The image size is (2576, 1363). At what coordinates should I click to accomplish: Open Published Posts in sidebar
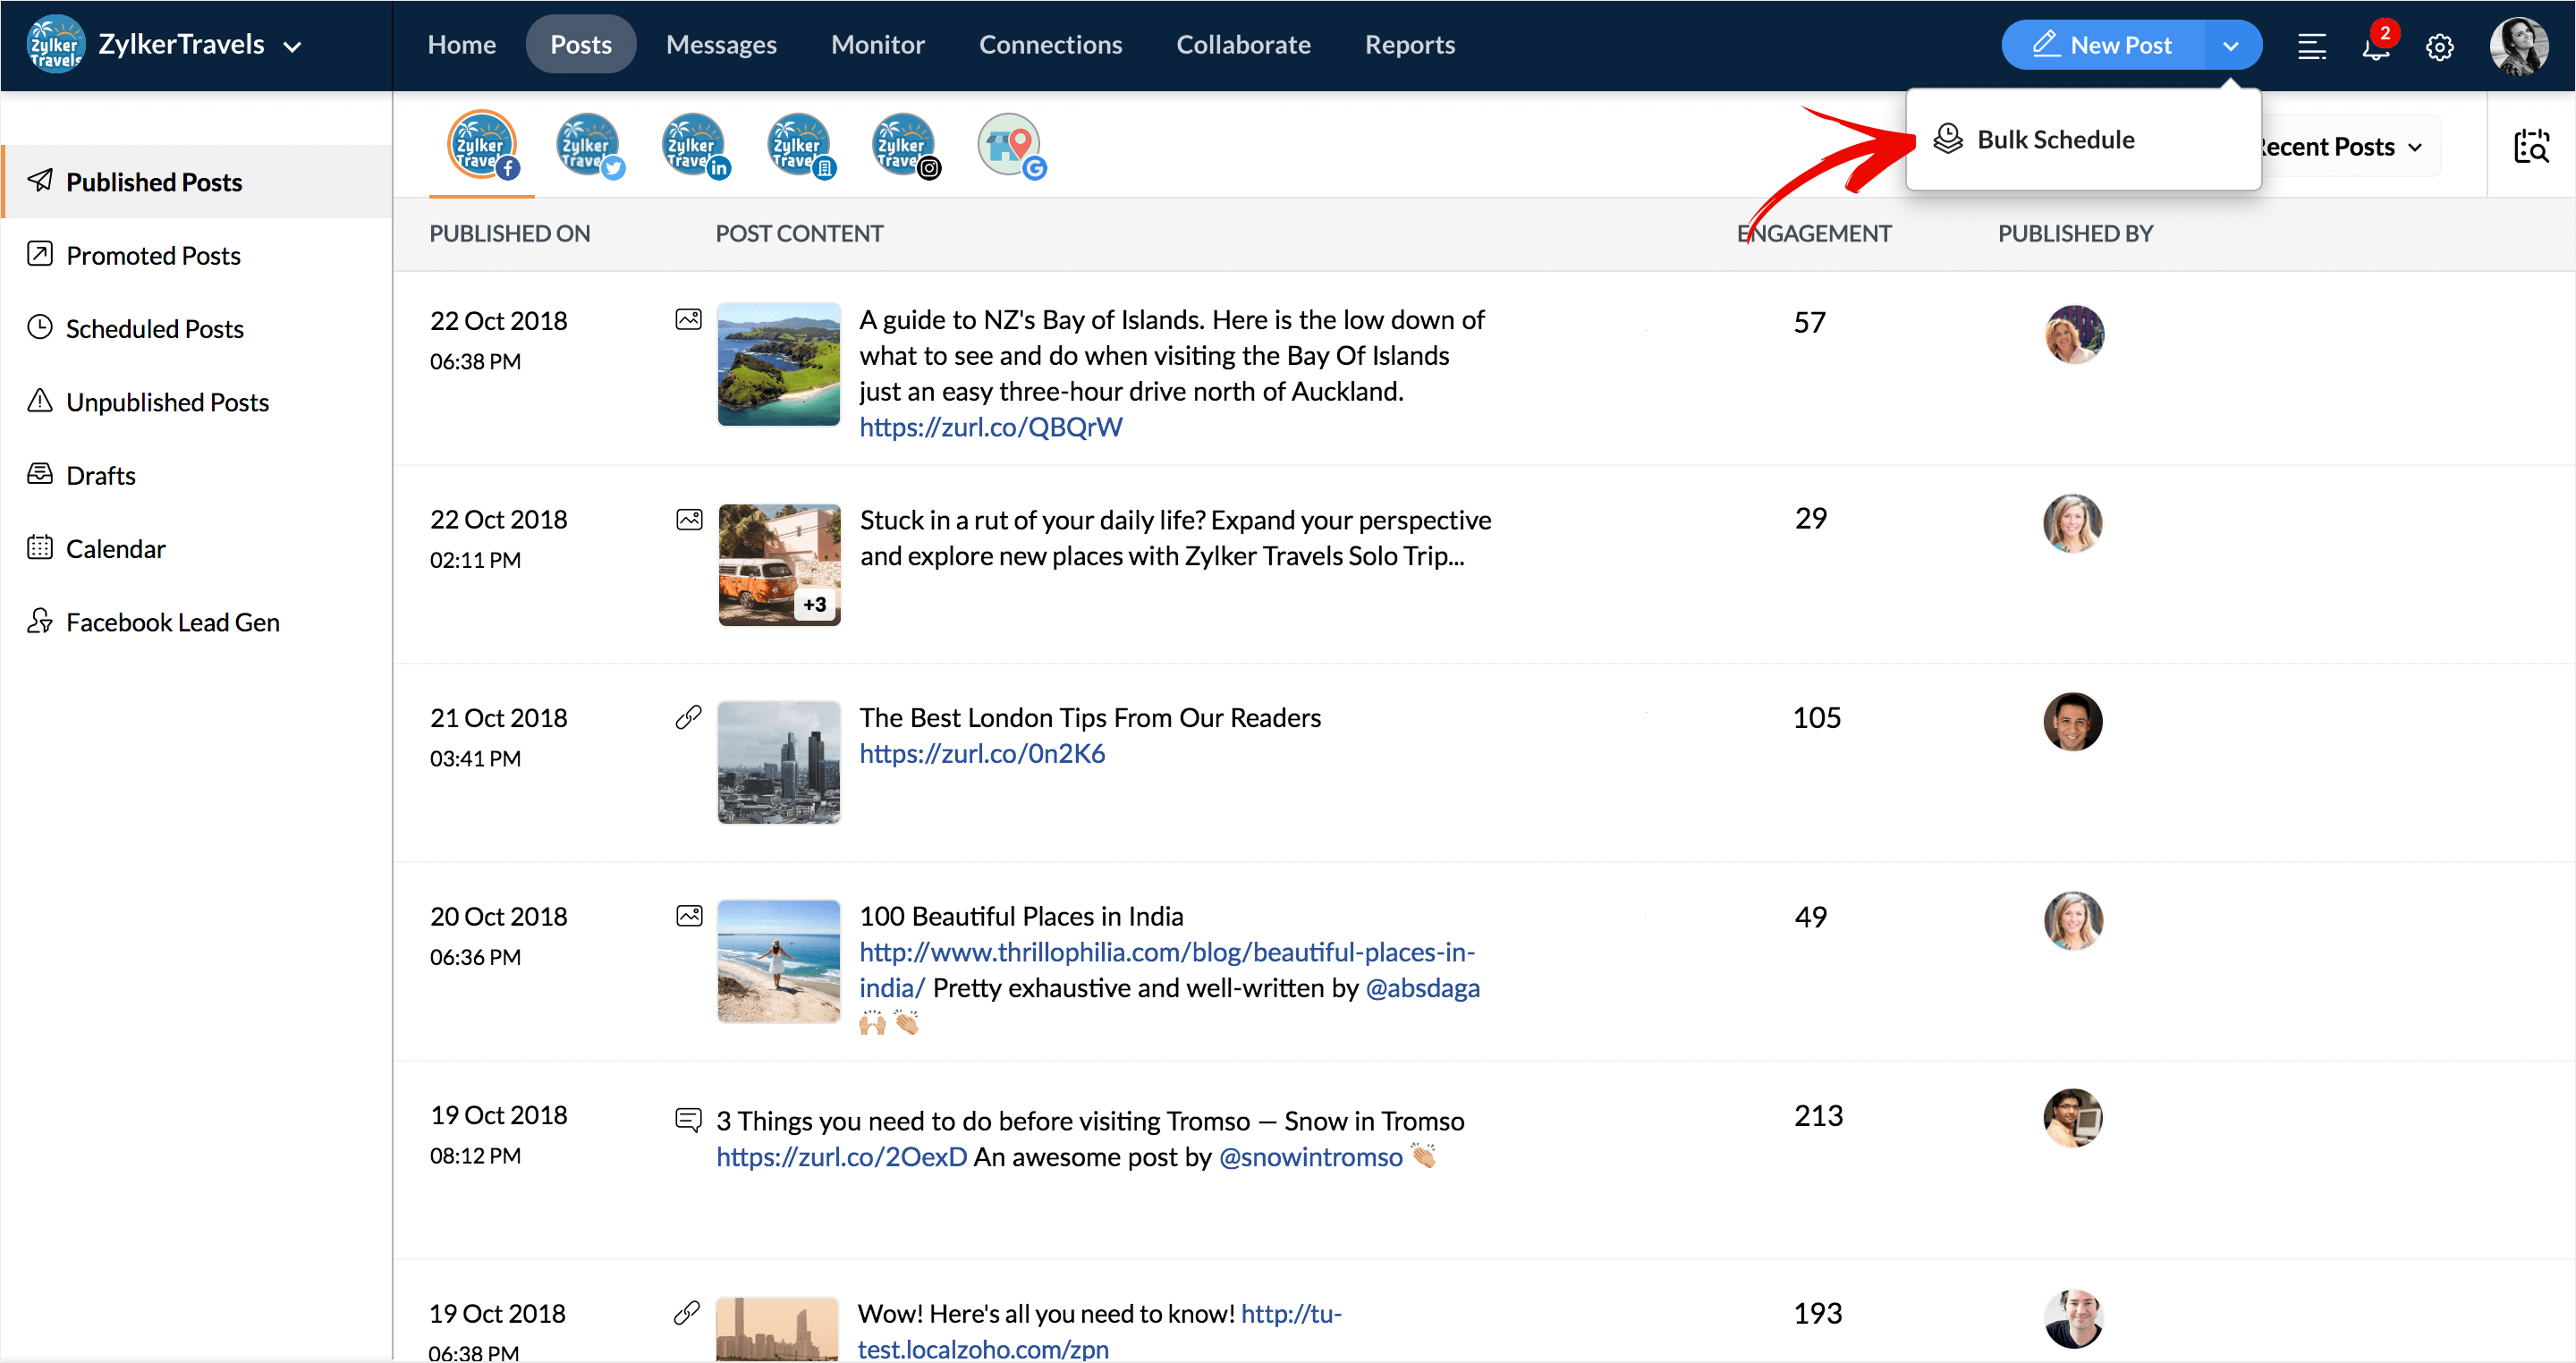197,182
